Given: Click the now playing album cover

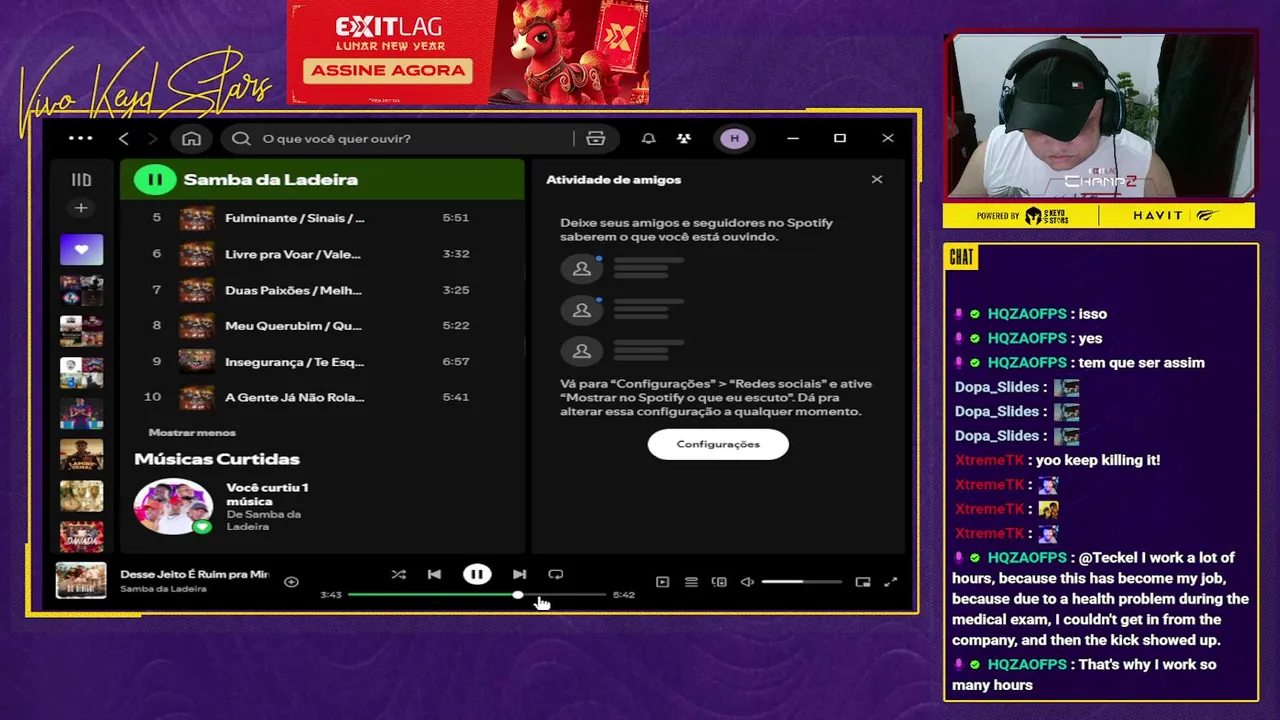Looking at the screenshot, I should coord(81,580).
